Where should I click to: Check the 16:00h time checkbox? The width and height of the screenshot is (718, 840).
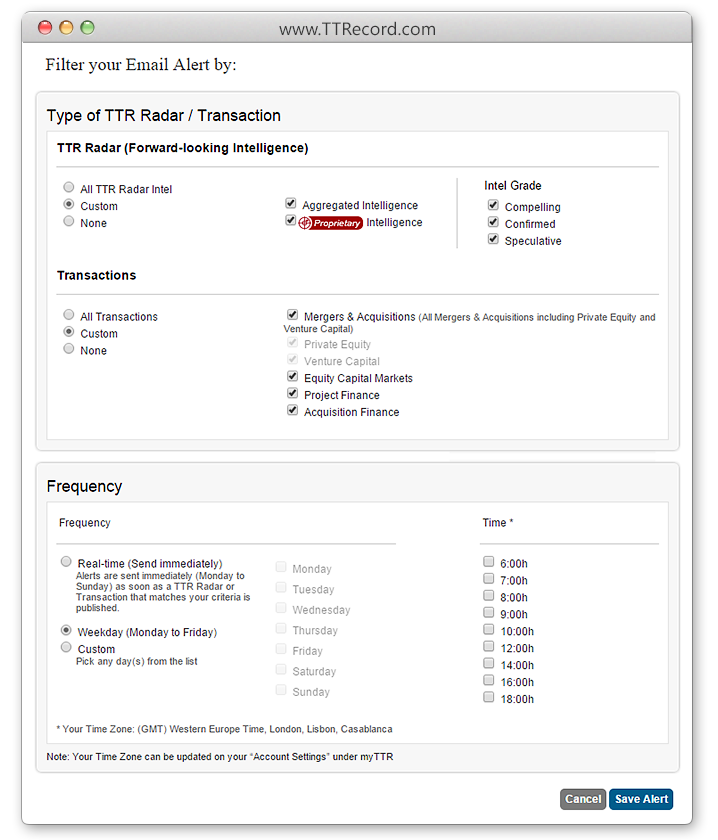coord(489,680)
